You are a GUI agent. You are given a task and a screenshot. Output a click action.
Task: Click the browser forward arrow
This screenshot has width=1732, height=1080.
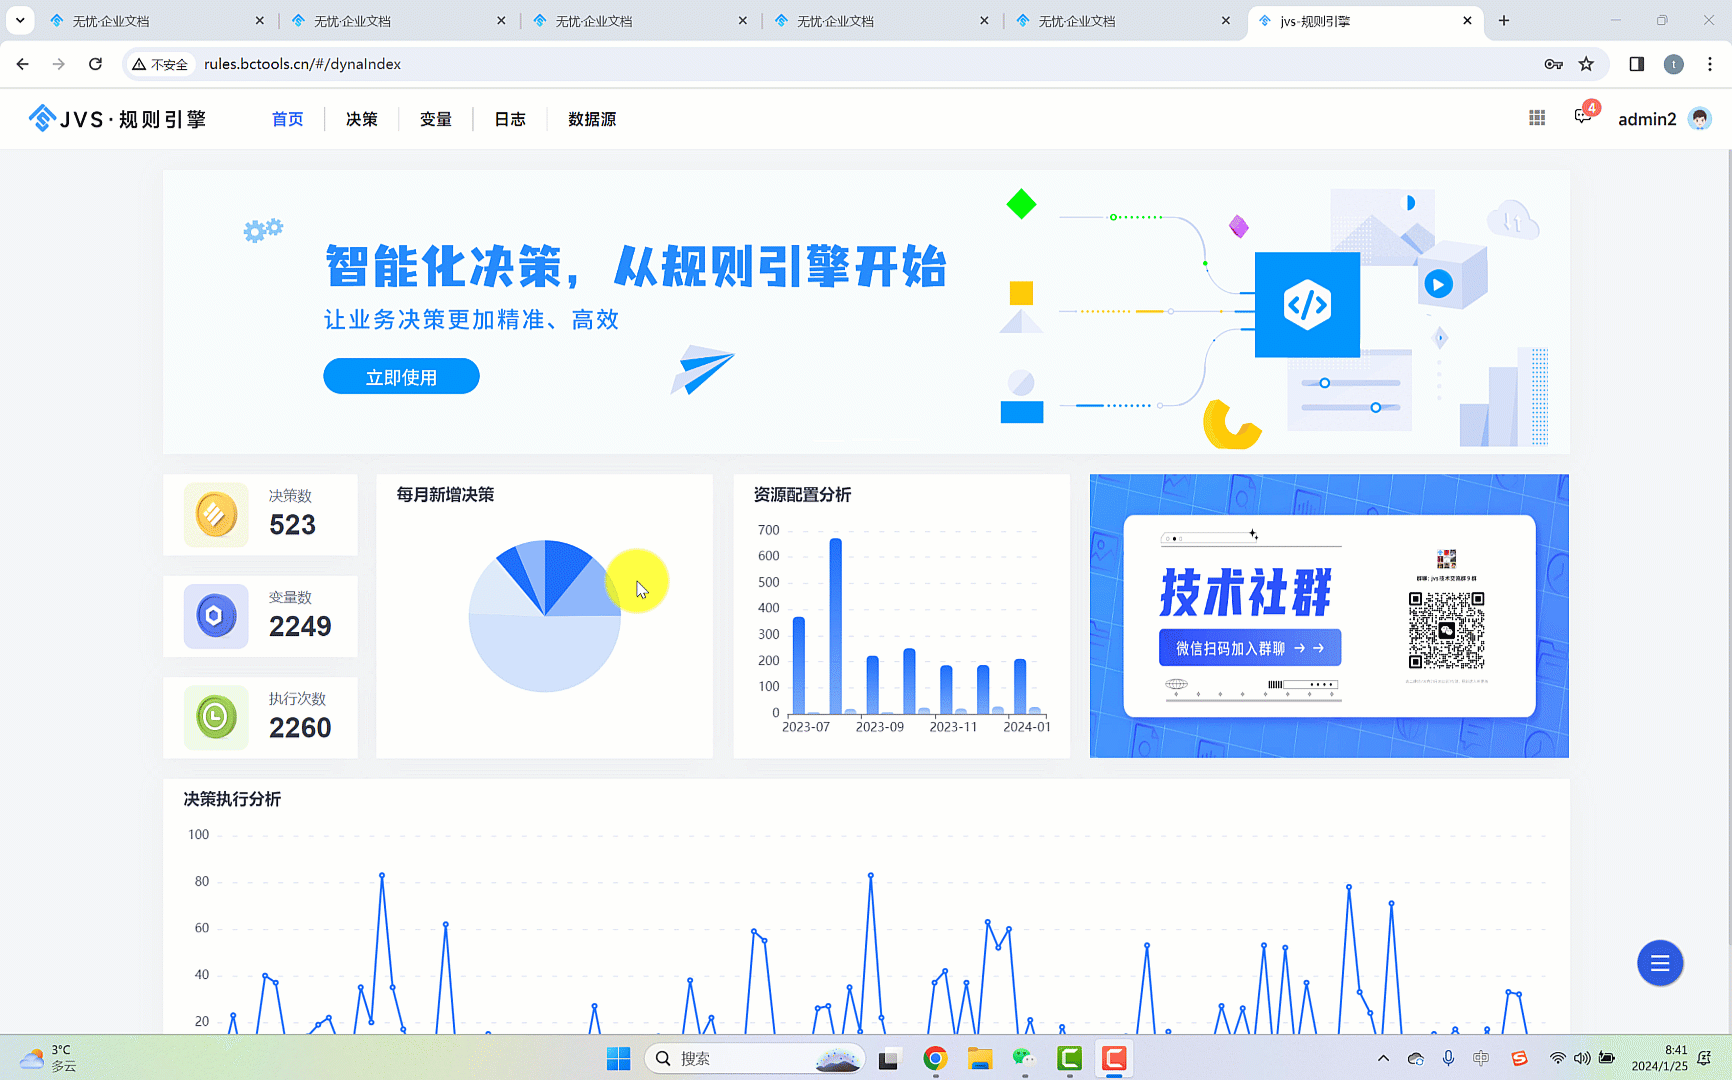tap(59, 64)
